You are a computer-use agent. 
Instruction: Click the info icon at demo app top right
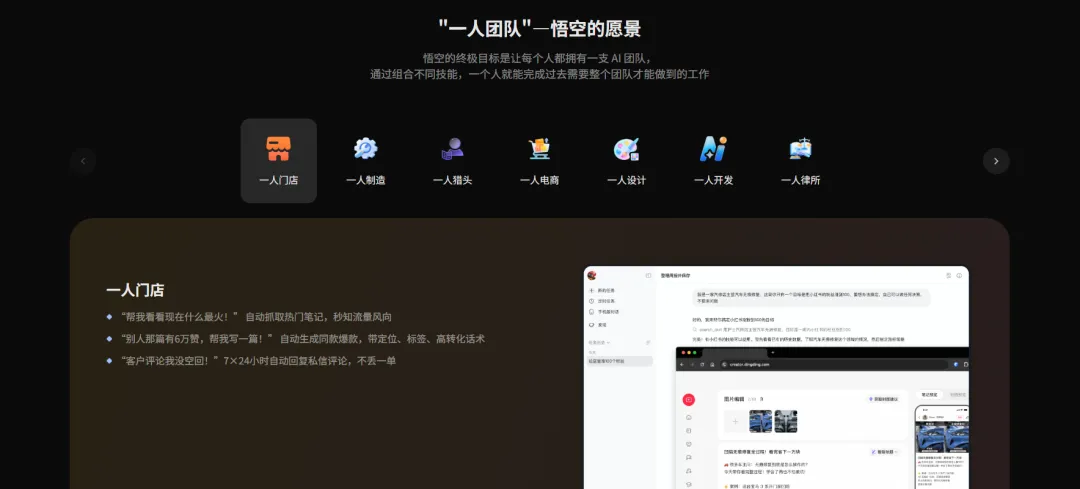coord(959,275)
